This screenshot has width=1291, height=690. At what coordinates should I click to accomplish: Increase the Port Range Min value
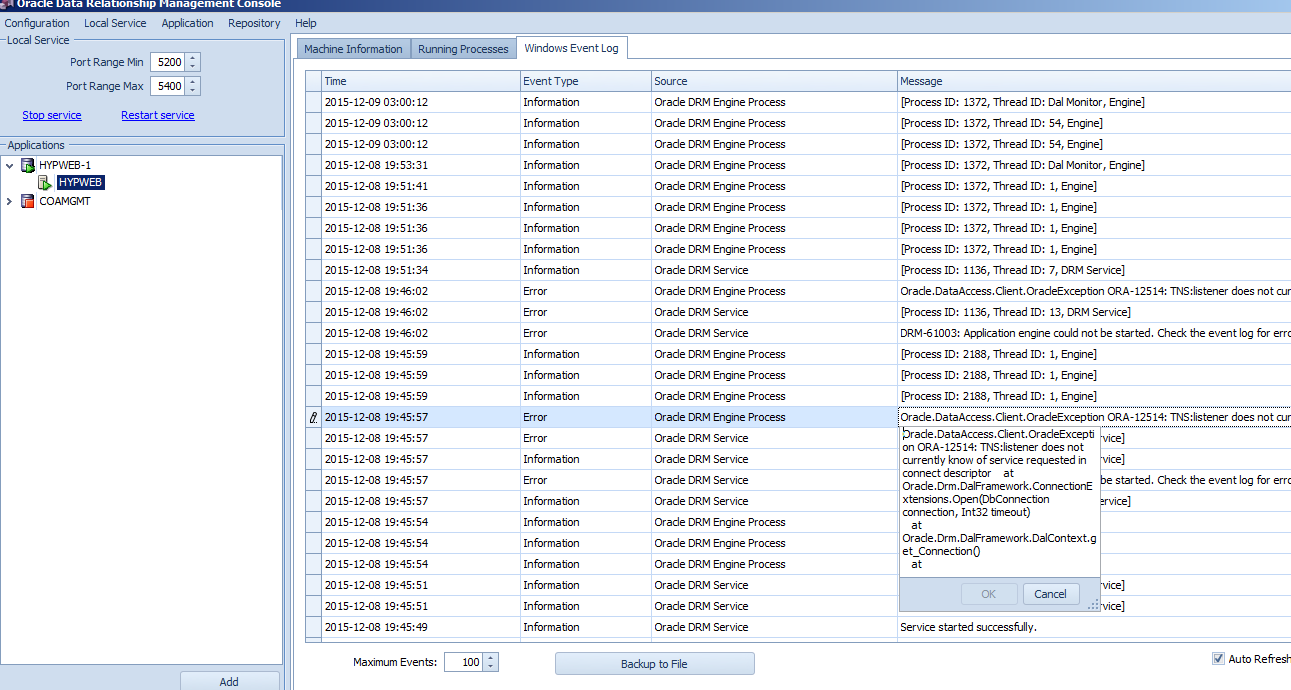click(x=193, y=57)
